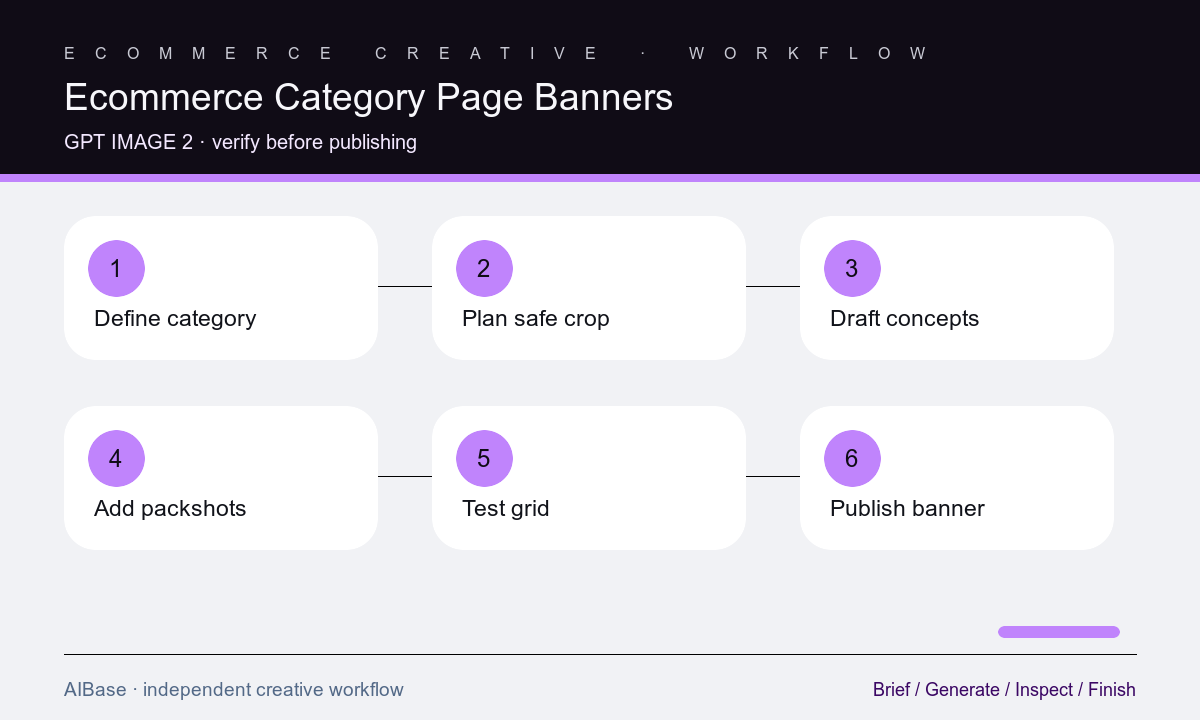Select the 'Define category' label
Viewport: 1200px width, 720px height.
click(x=175, y=319)
